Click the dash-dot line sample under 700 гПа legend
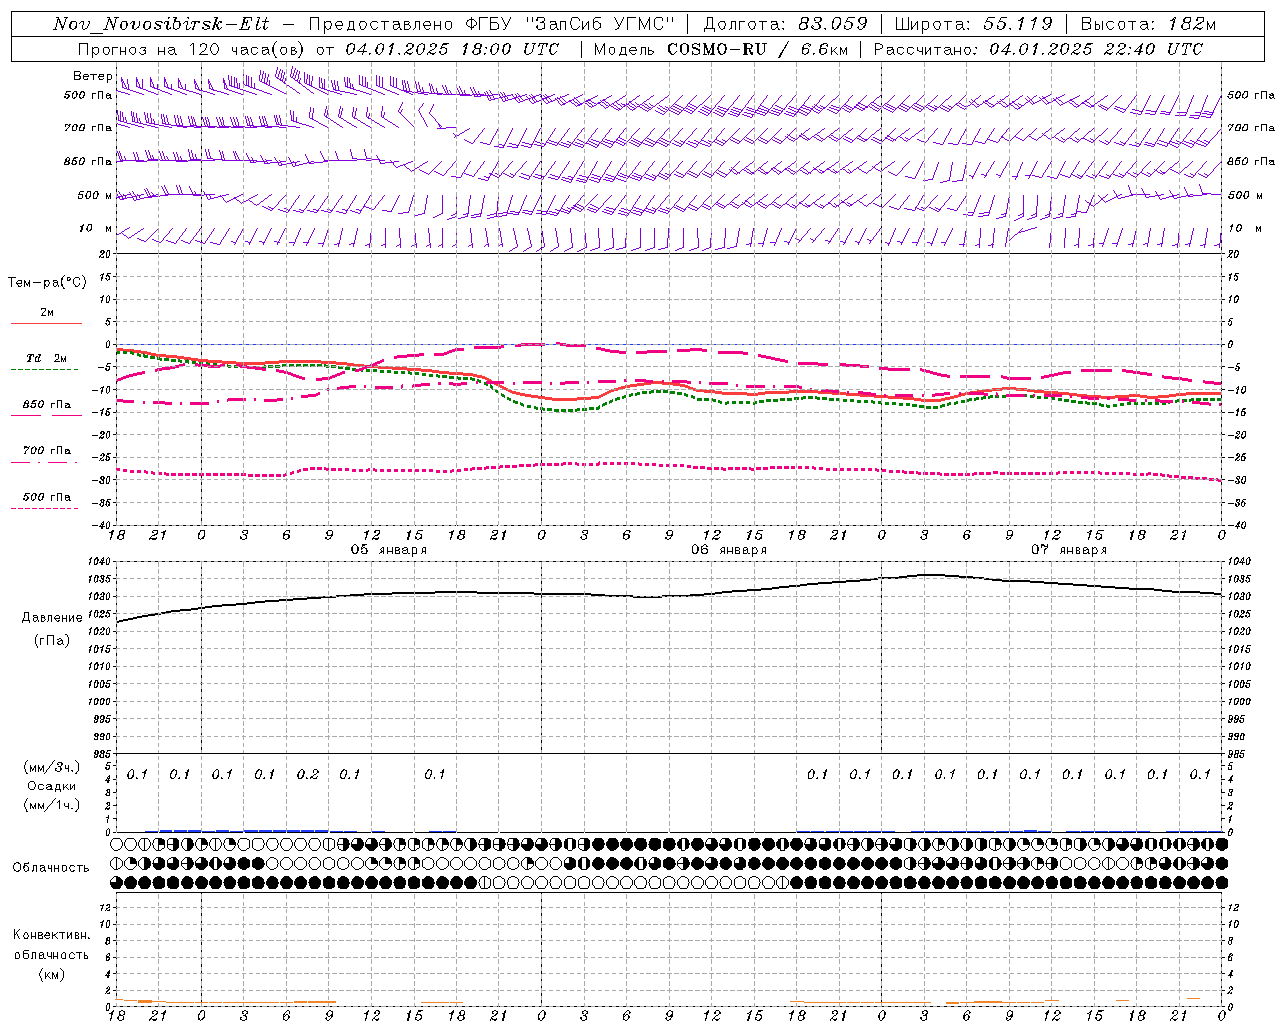1280x1024 pixels. [45, 462]
